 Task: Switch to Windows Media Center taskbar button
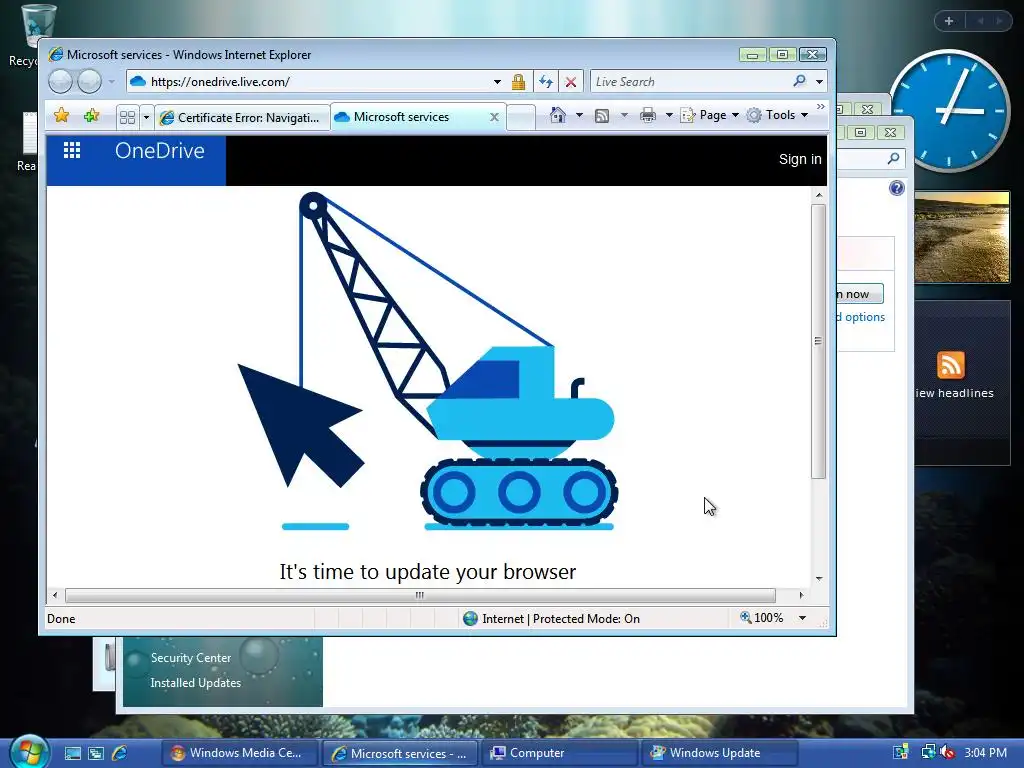coord(240,753)
